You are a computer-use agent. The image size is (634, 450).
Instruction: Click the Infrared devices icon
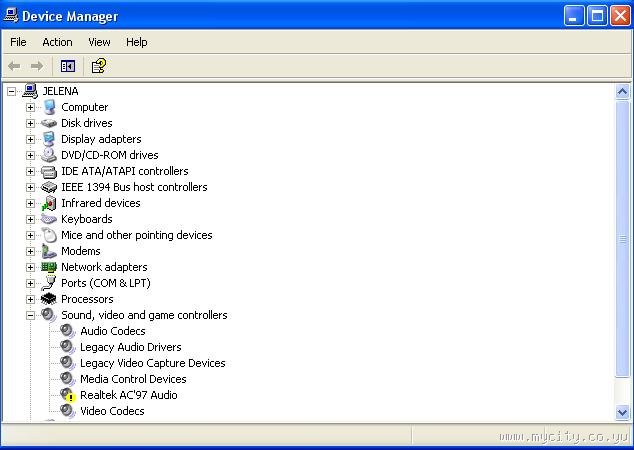pyautogui.click(x=49, y=203)
